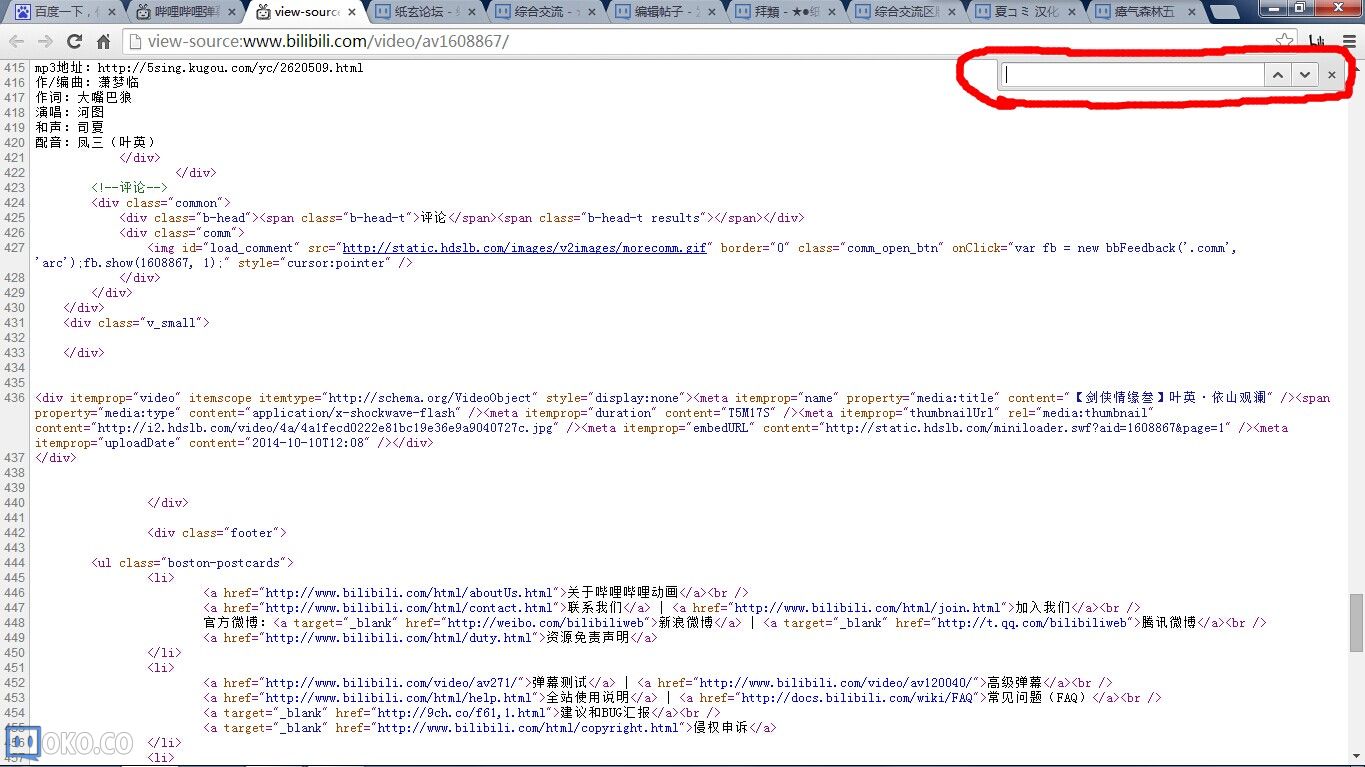Click the div class="footer" source line
Image resolution: width=1365 pixels, height=767 pixels.
(217, 533)
